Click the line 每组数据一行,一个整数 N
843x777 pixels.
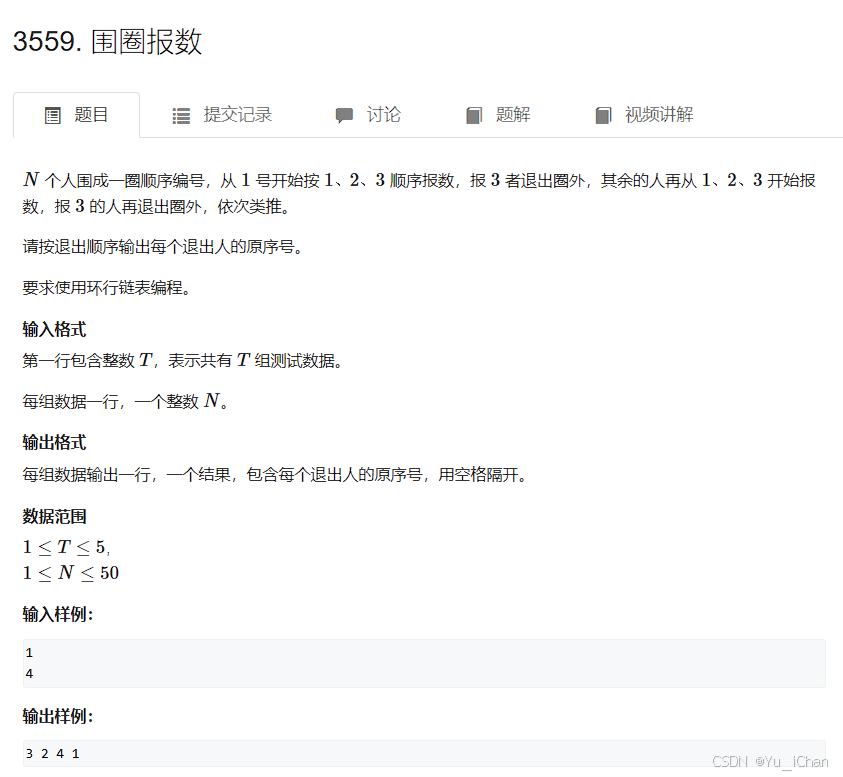coord(125,401)
